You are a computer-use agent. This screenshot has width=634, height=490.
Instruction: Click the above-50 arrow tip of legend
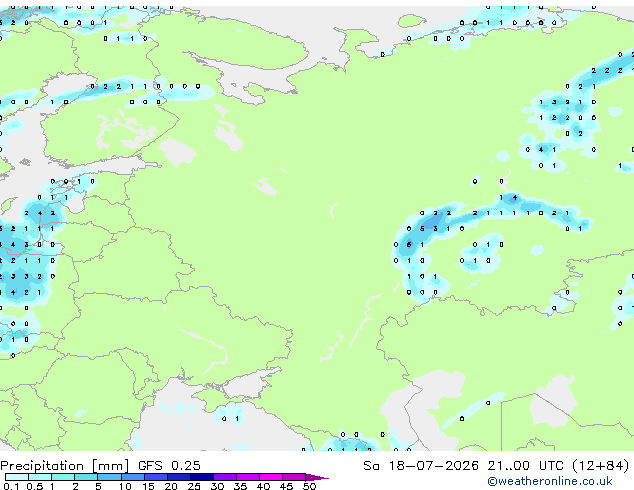317,477
